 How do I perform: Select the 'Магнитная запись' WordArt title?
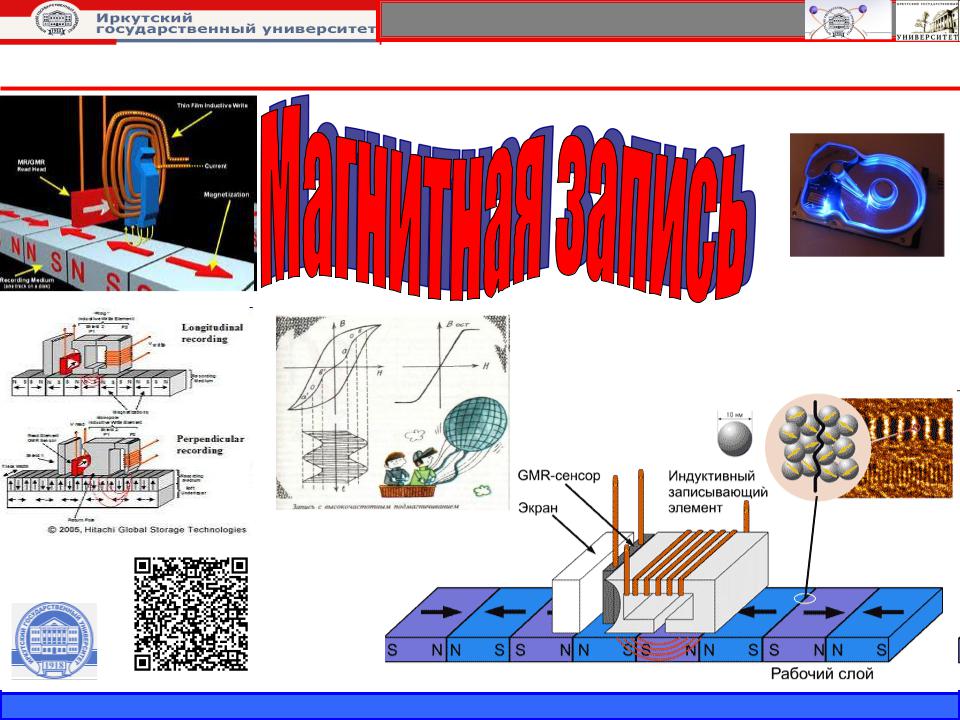506,201
